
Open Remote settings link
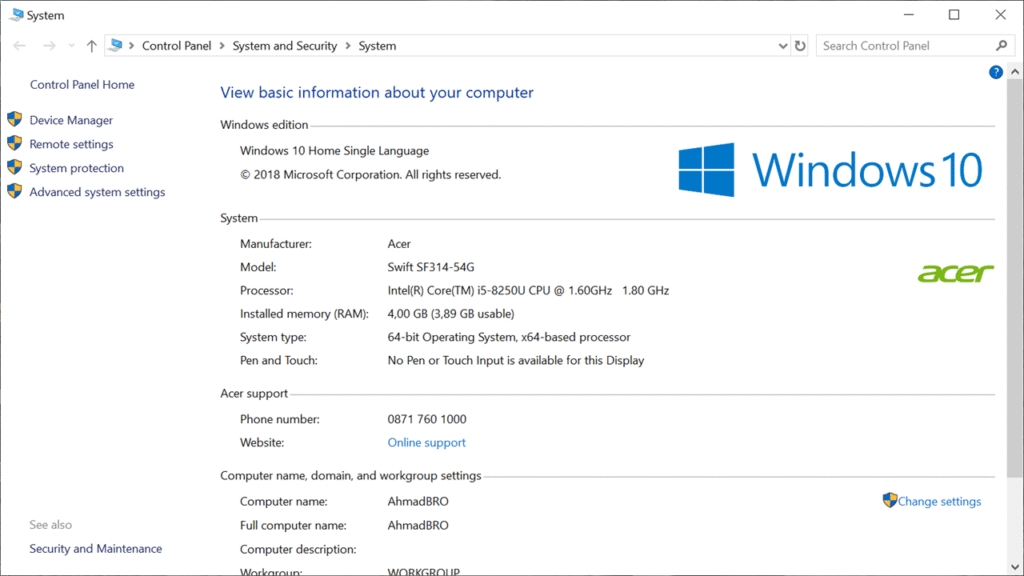(71, 144)
